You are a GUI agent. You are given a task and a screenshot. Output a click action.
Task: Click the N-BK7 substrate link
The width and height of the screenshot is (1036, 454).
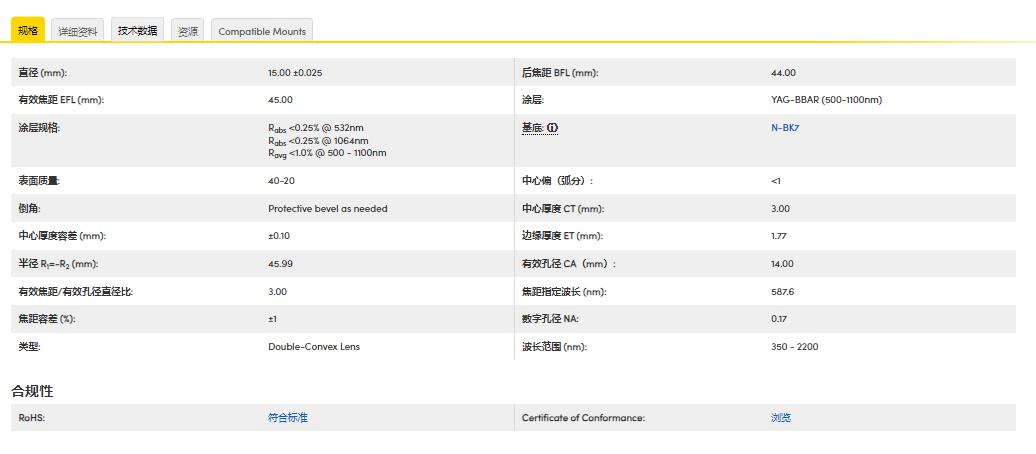[785, 128]
